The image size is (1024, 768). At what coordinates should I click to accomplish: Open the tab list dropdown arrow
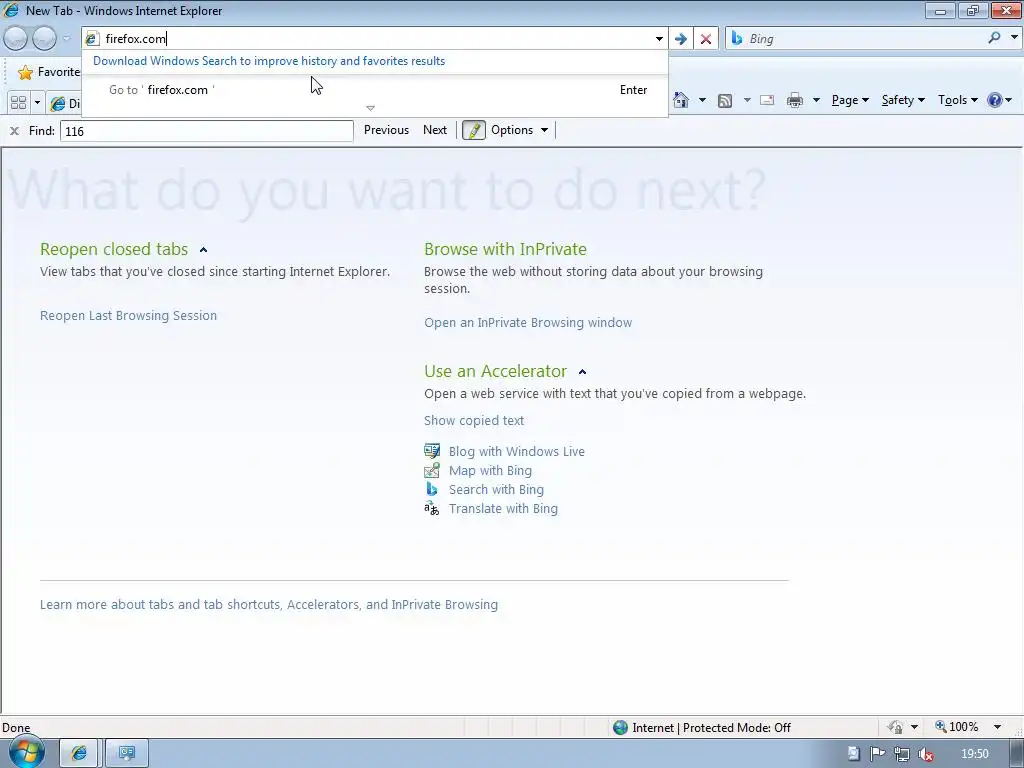(x=37, y=103)
